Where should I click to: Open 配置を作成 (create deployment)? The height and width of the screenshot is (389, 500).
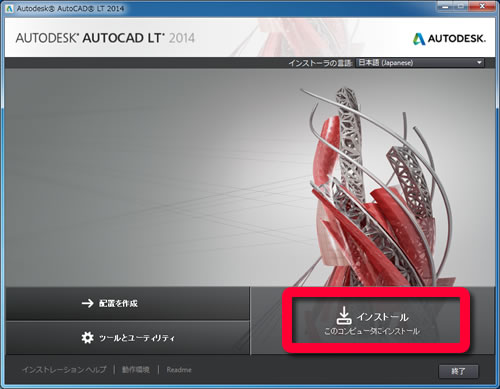click(127, 303)
